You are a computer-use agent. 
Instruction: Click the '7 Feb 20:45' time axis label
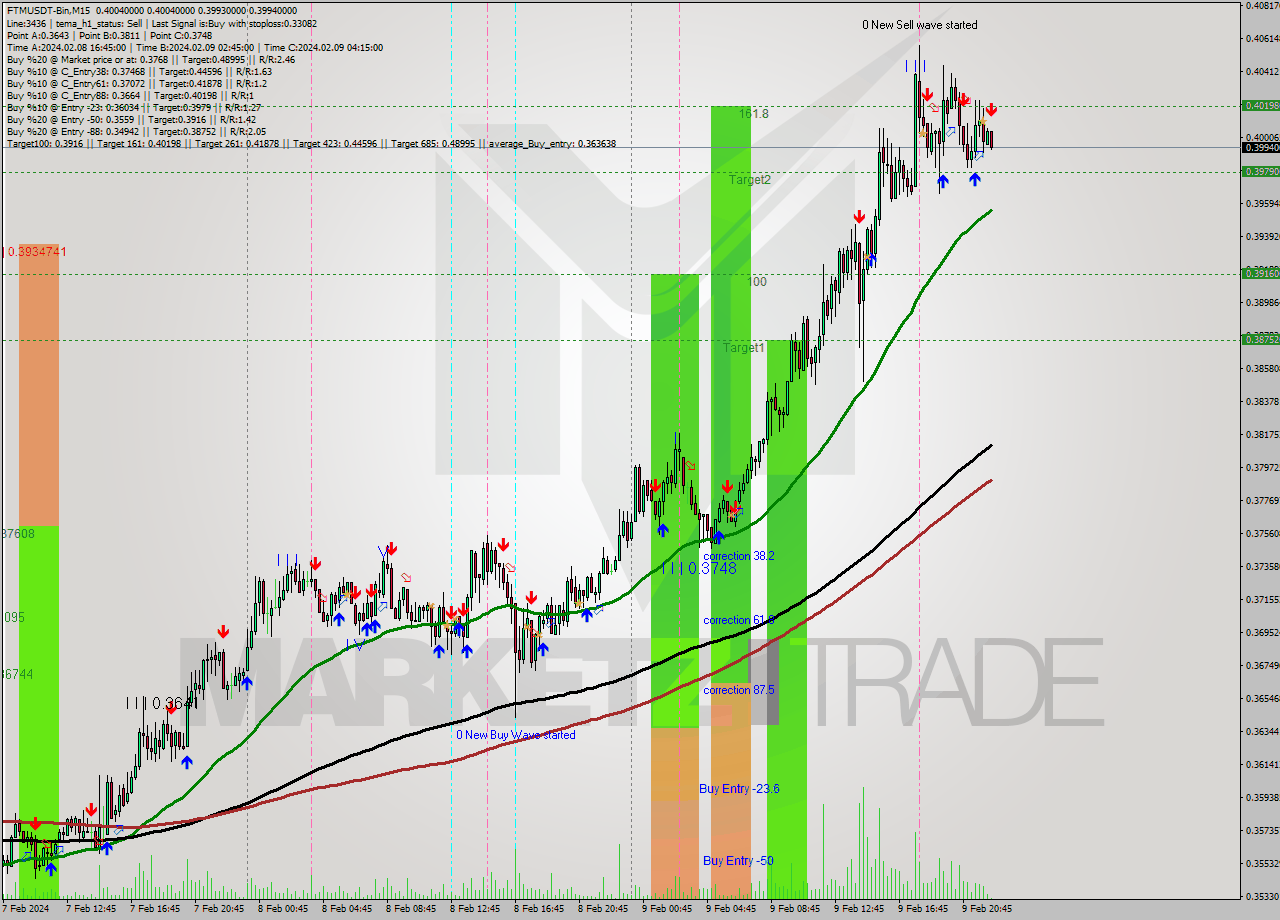pyautogui.click(x=219, y=909)
